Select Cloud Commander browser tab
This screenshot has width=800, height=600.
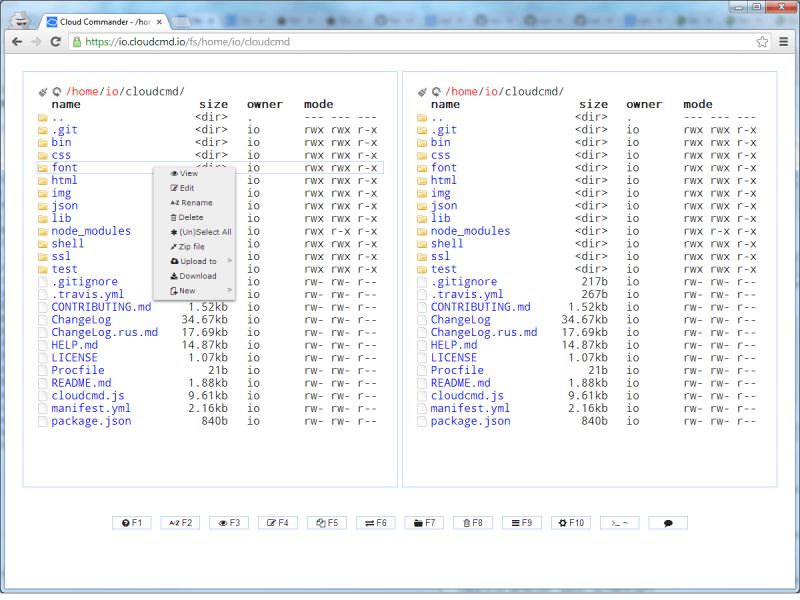105,22
